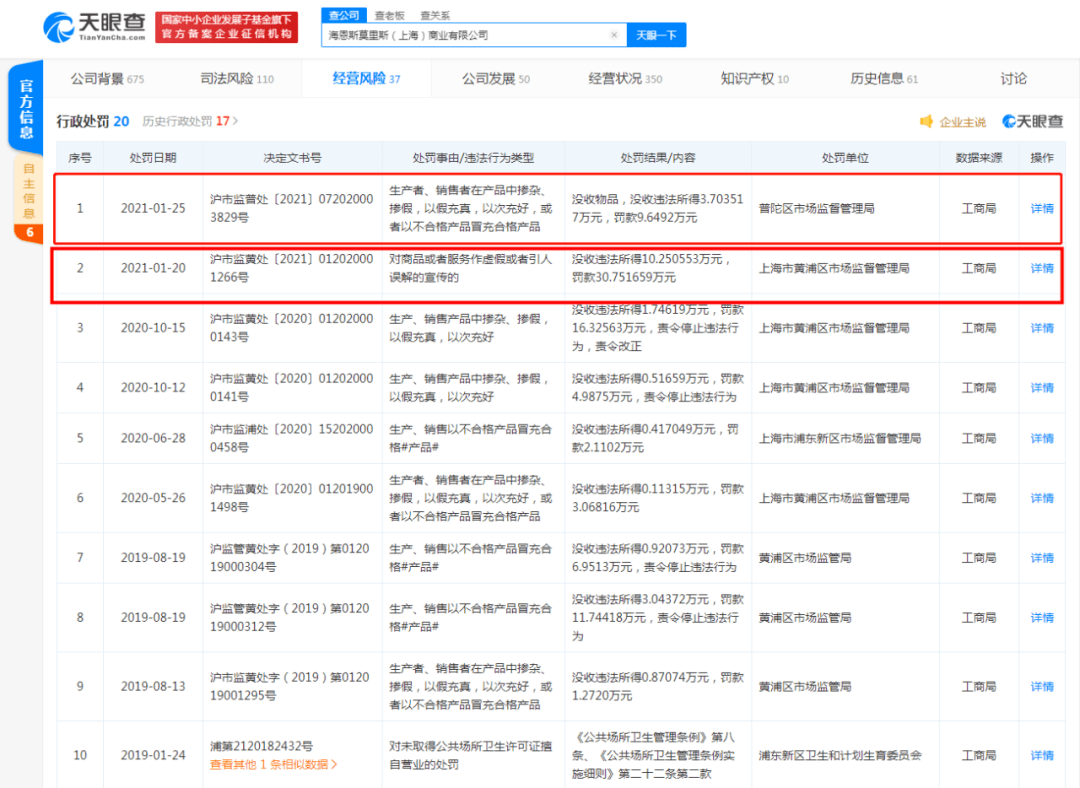This screenshot has height=788, width=1080.
Task: Select the 工商局 cell in row 1
Action: tap(979, 208)
